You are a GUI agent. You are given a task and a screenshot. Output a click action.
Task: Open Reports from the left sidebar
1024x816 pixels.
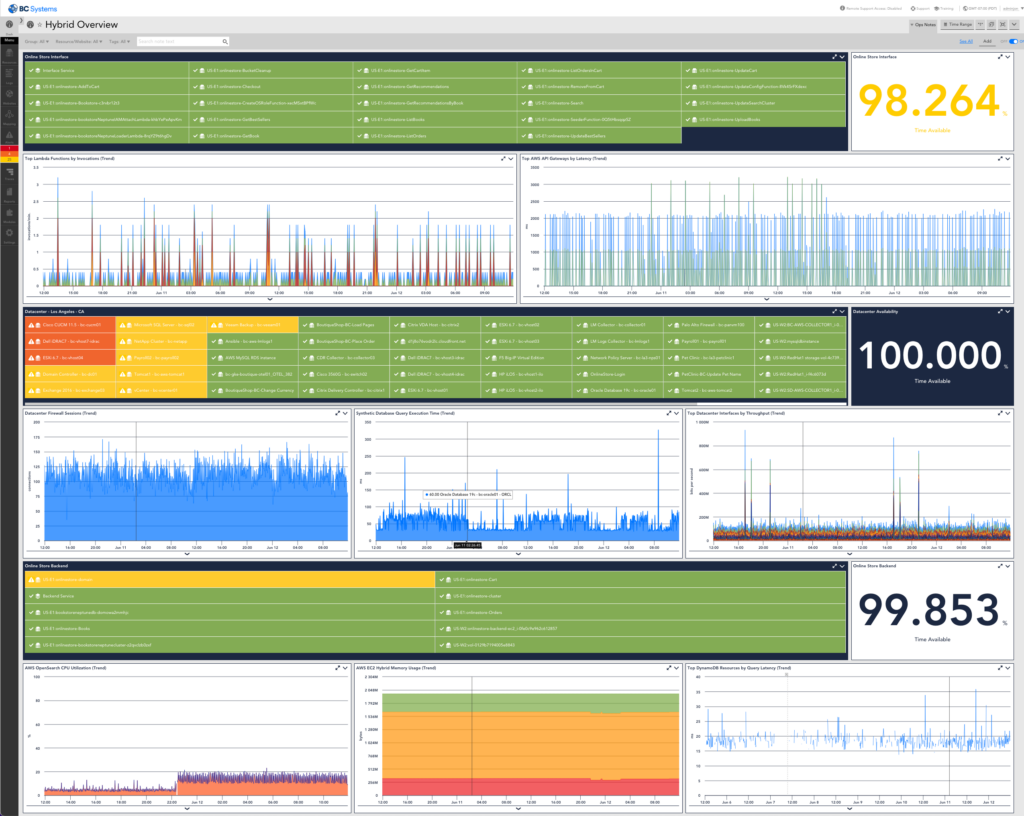[x=9, y=190]
